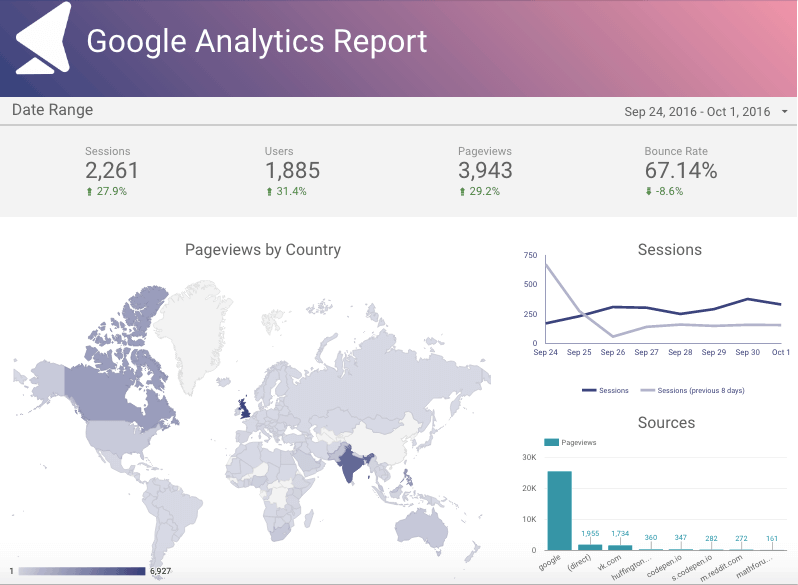Screen dimensions: 798x585
Task: Open the date range dropdown arrow
Action: pos(785,112)
